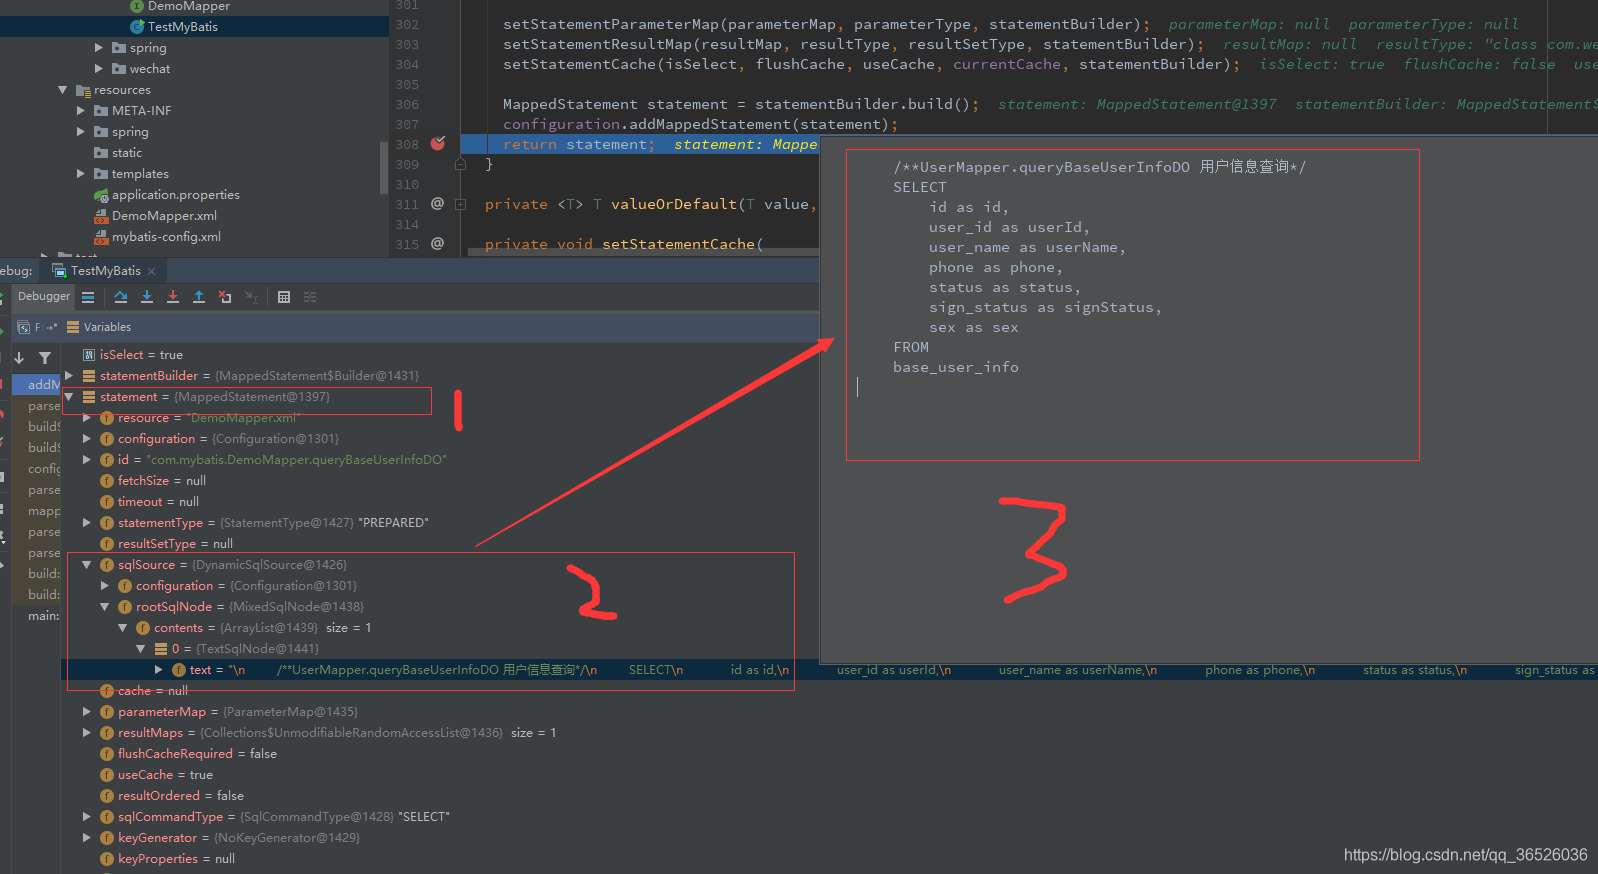Expand the sqlCommandType node

point(87,817)
